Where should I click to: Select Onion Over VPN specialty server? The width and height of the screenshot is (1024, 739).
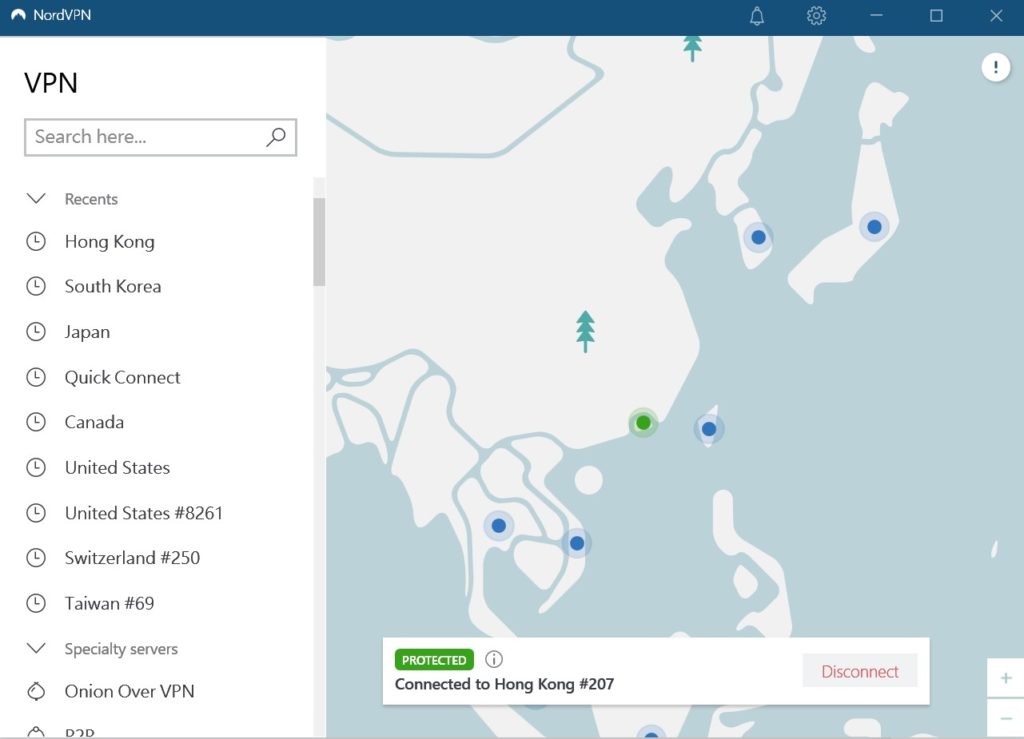129,691
